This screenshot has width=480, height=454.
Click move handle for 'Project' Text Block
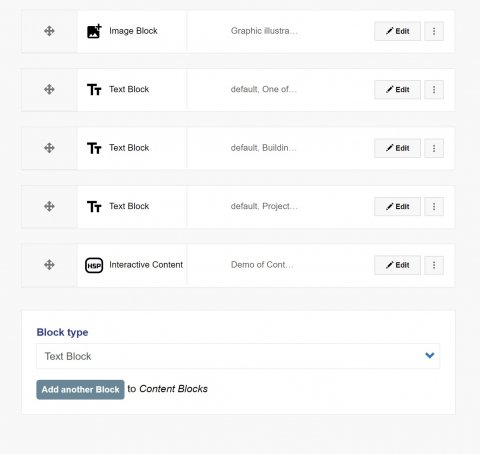coord(49,206)
